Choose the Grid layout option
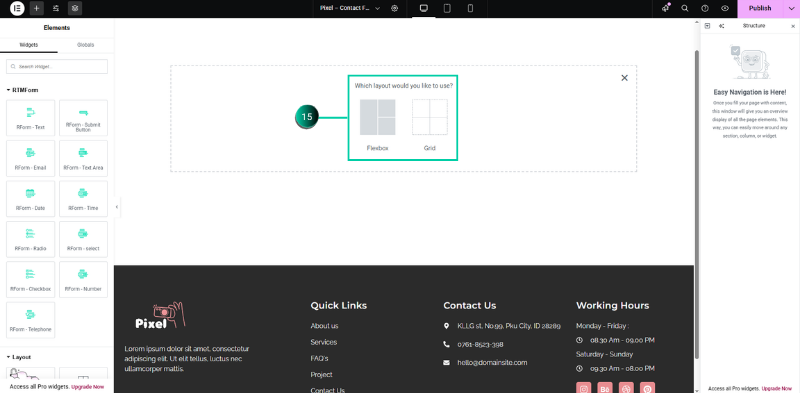This screenshot has width=800, height=393. [430, 125]
